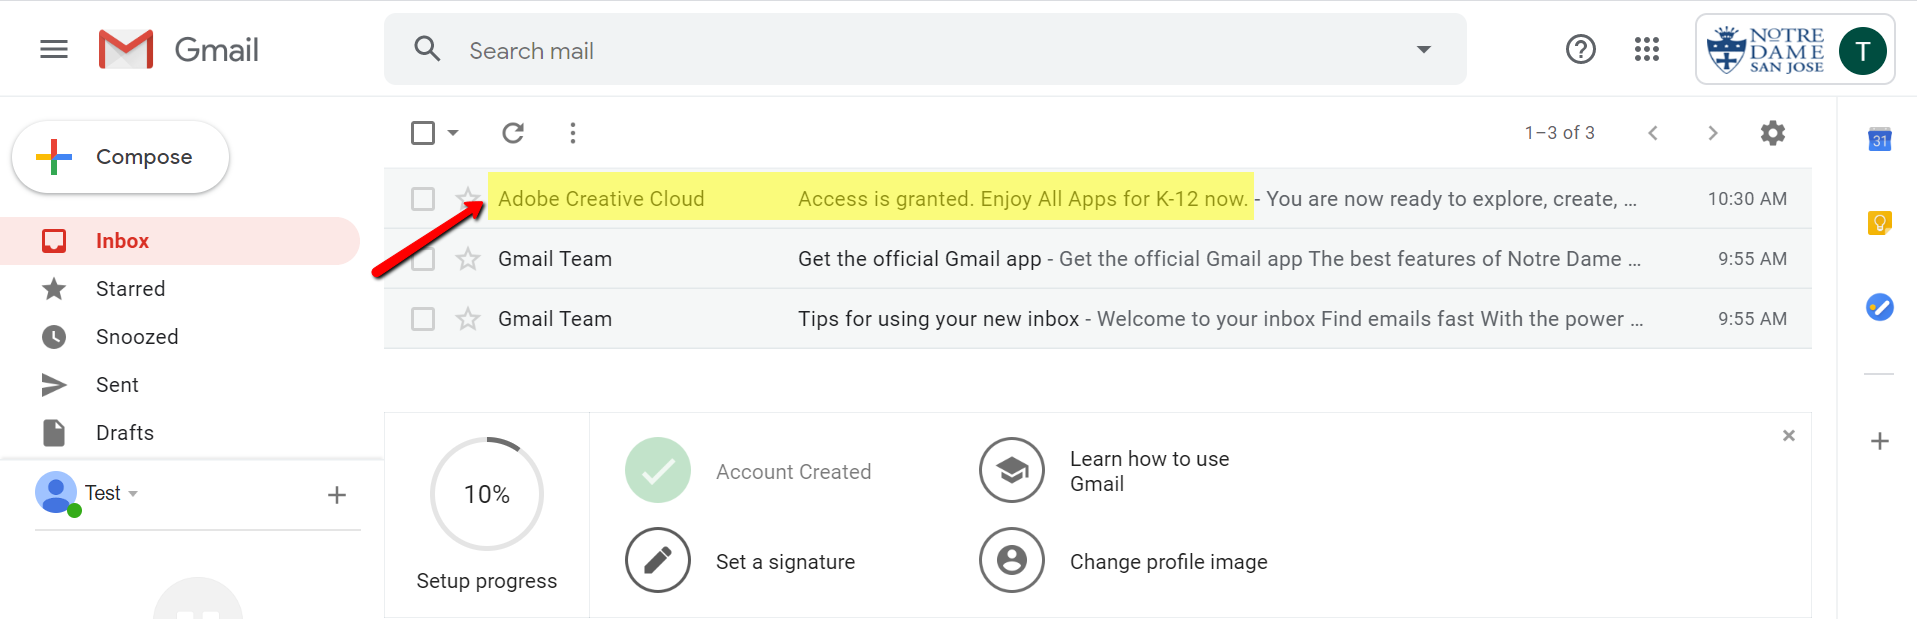
Task: Star the Get the official Gmail app email
Action: [468, 259]
